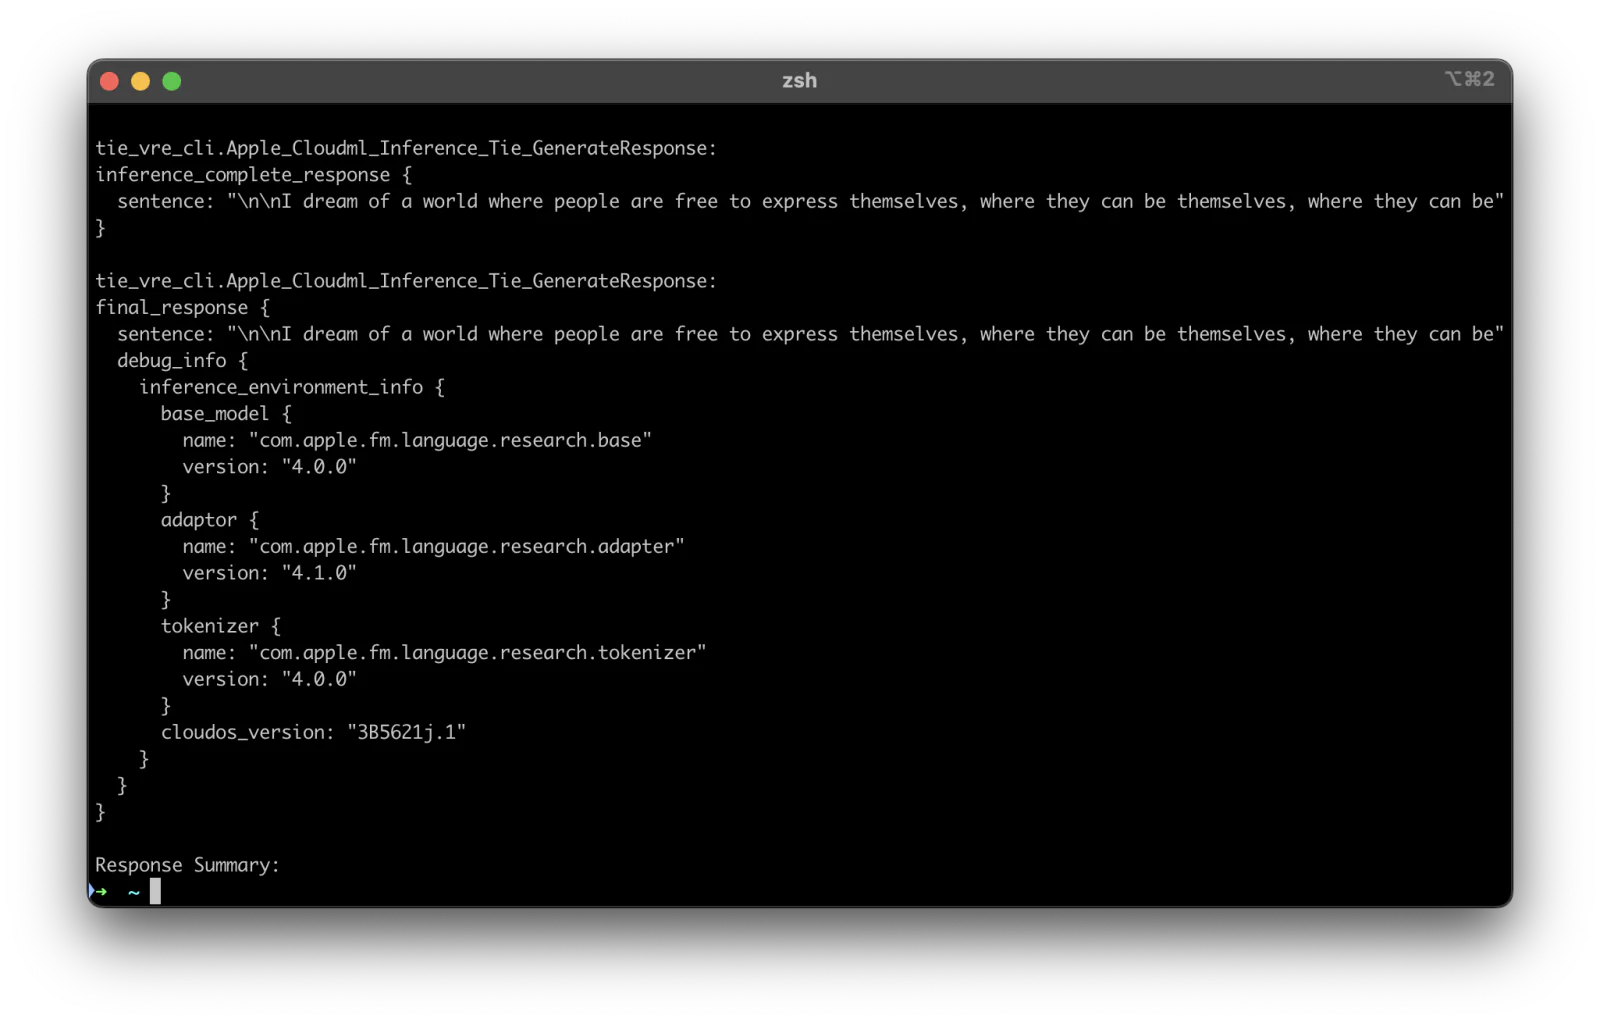Click the tilde directory indicator in prompt
The image size is (1600, 1023).
(134, 892)
